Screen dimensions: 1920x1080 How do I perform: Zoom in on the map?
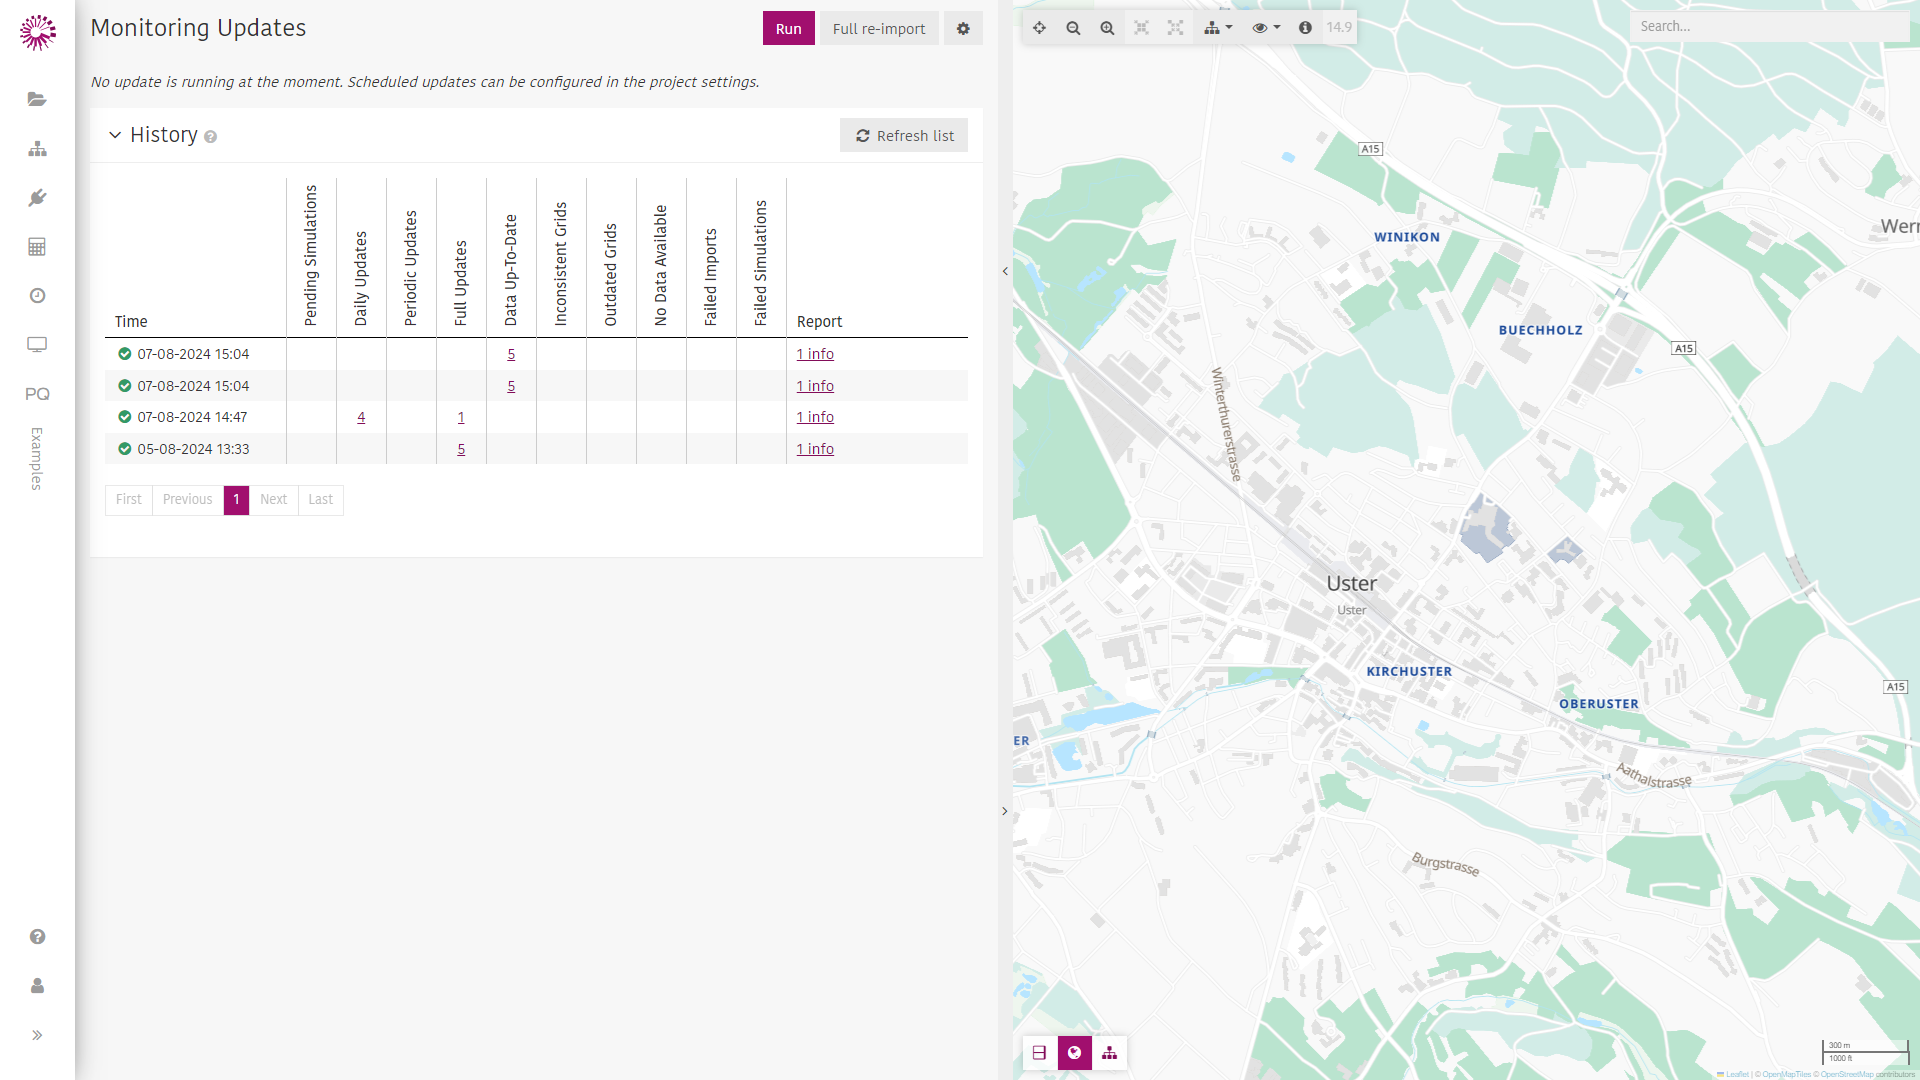[x=1107, y=28]
